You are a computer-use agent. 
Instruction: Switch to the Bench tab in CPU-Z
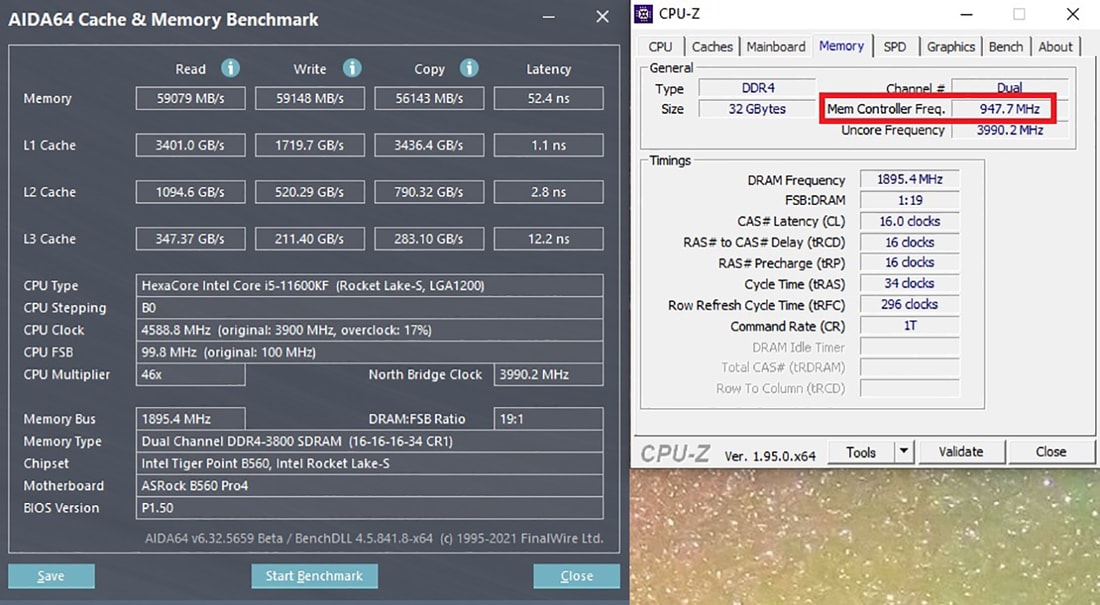(1006, 46)
